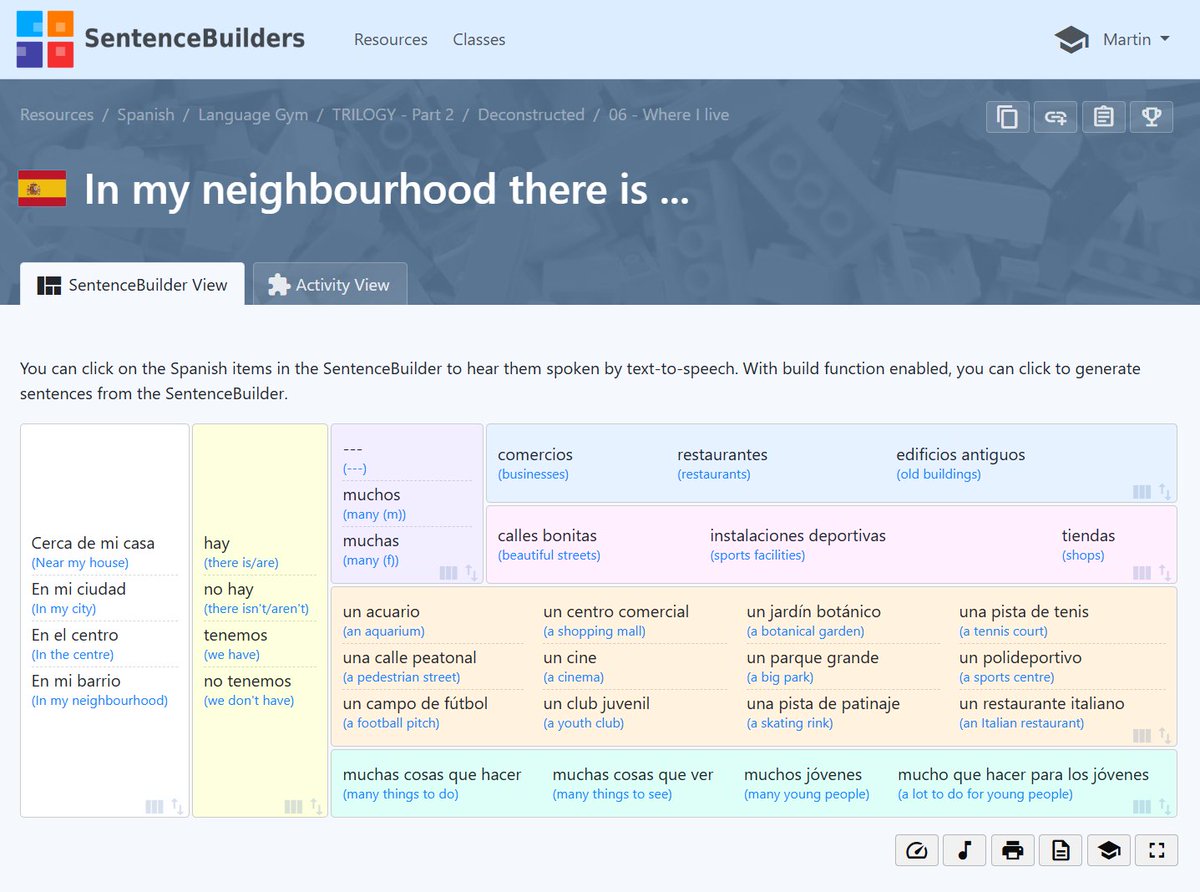Click sort arrows icon in 'comercios' box

pyautogui.click(x=1164, y=492)
